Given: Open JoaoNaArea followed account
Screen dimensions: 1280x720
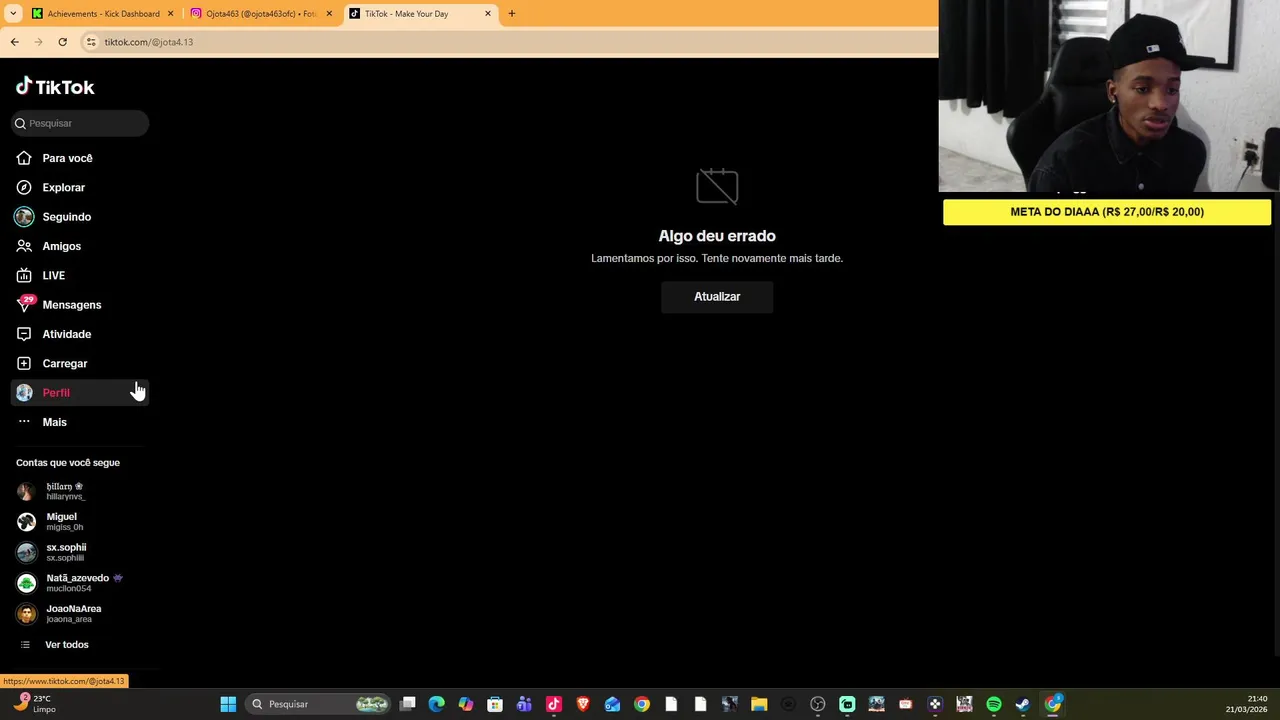Looking at the screenshot, I should pos(80,613).
